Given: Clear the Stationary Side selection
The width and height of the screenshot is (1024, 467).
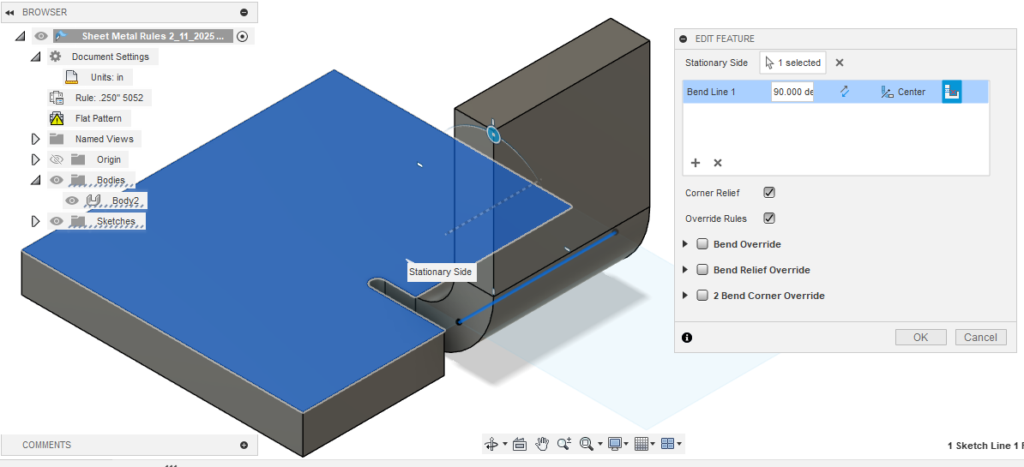Looking at the screenshot, I should click(x=840, y=62).
